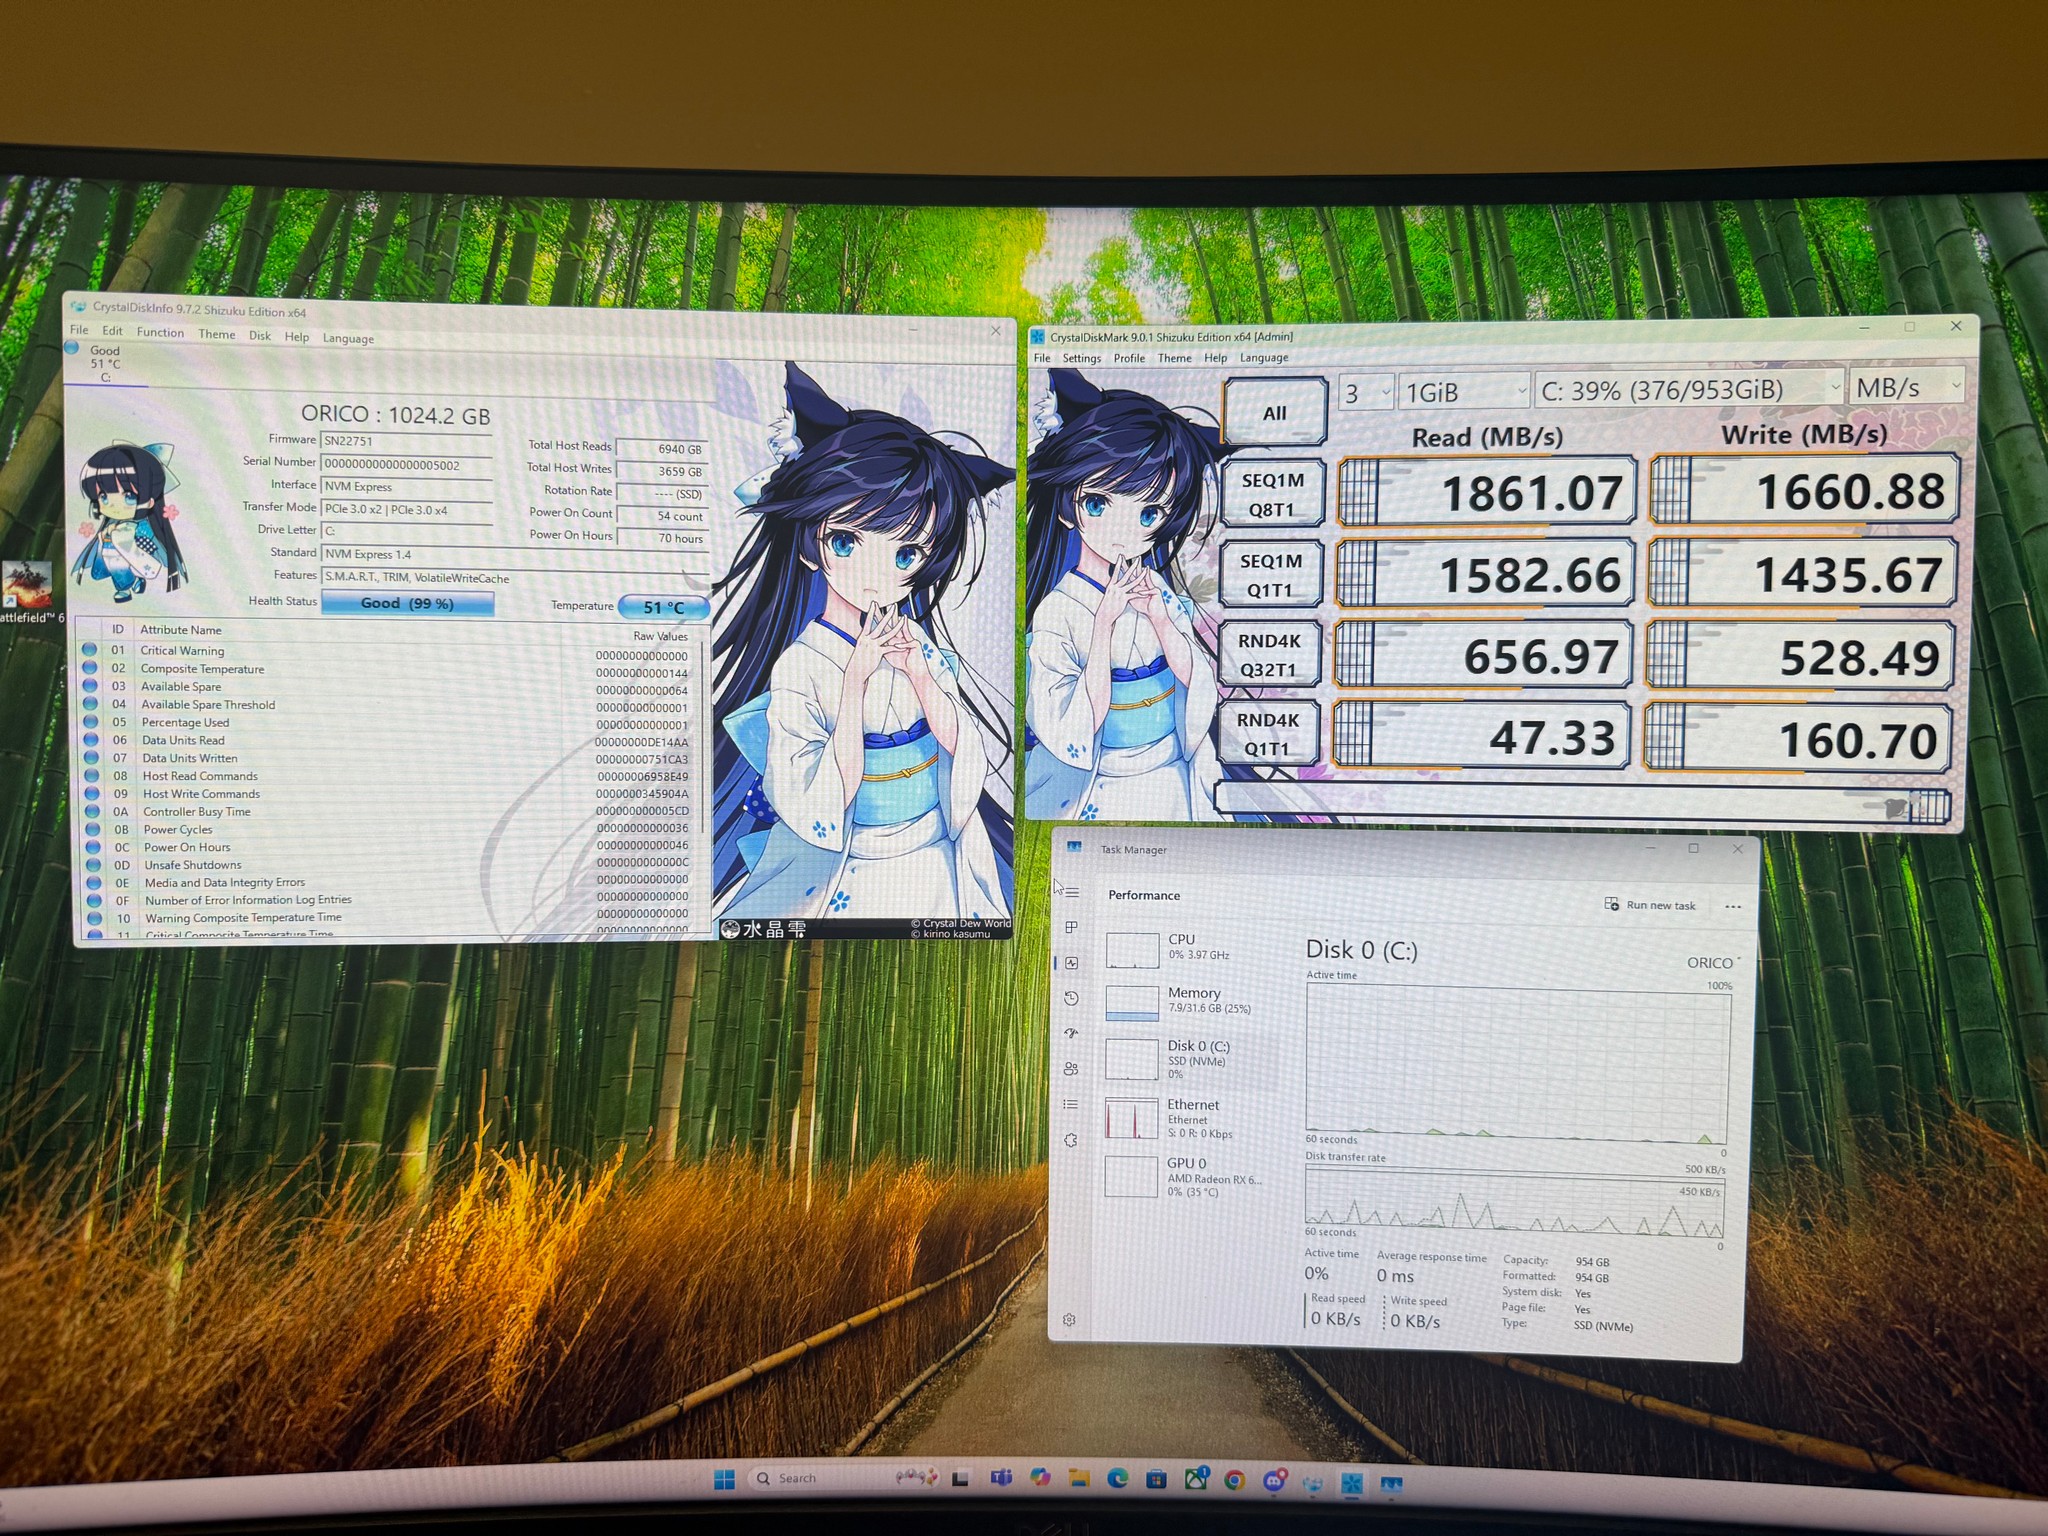Open Services page in Task Manager sidebar
This screenshot has height=1536, width=2048.
pyautogui.click(x=1072, y=1140)
